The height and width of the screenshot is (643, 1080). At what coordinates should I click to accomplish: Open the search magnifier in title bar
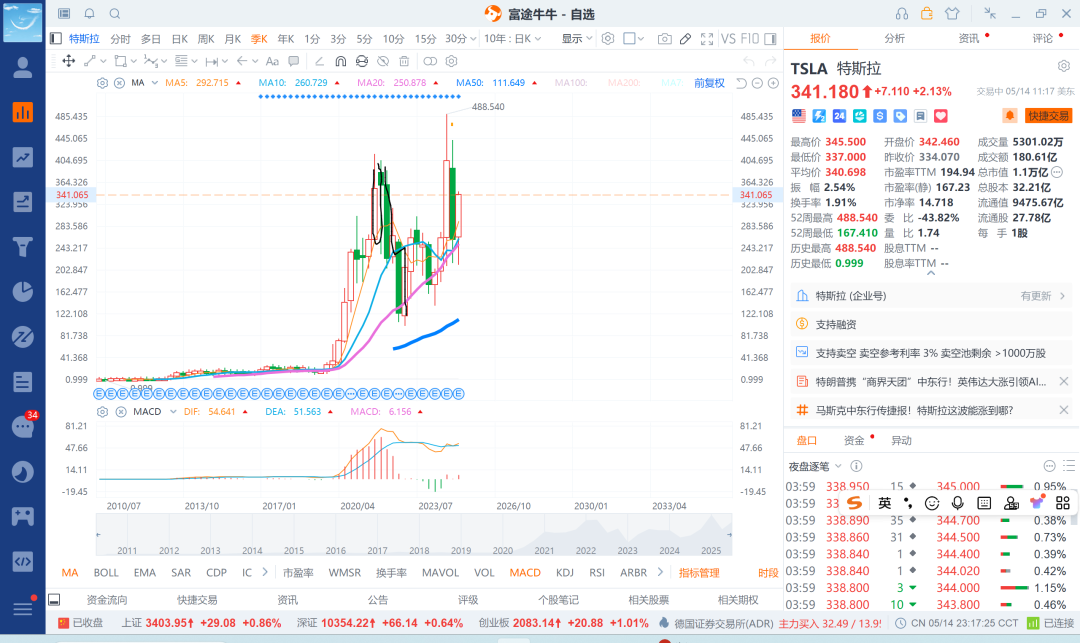point(115,14)
